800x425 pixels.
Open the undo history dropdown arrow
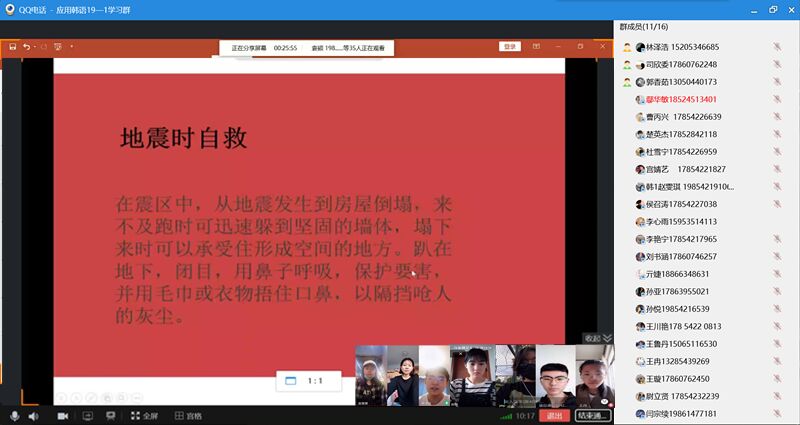pos(37,47)
